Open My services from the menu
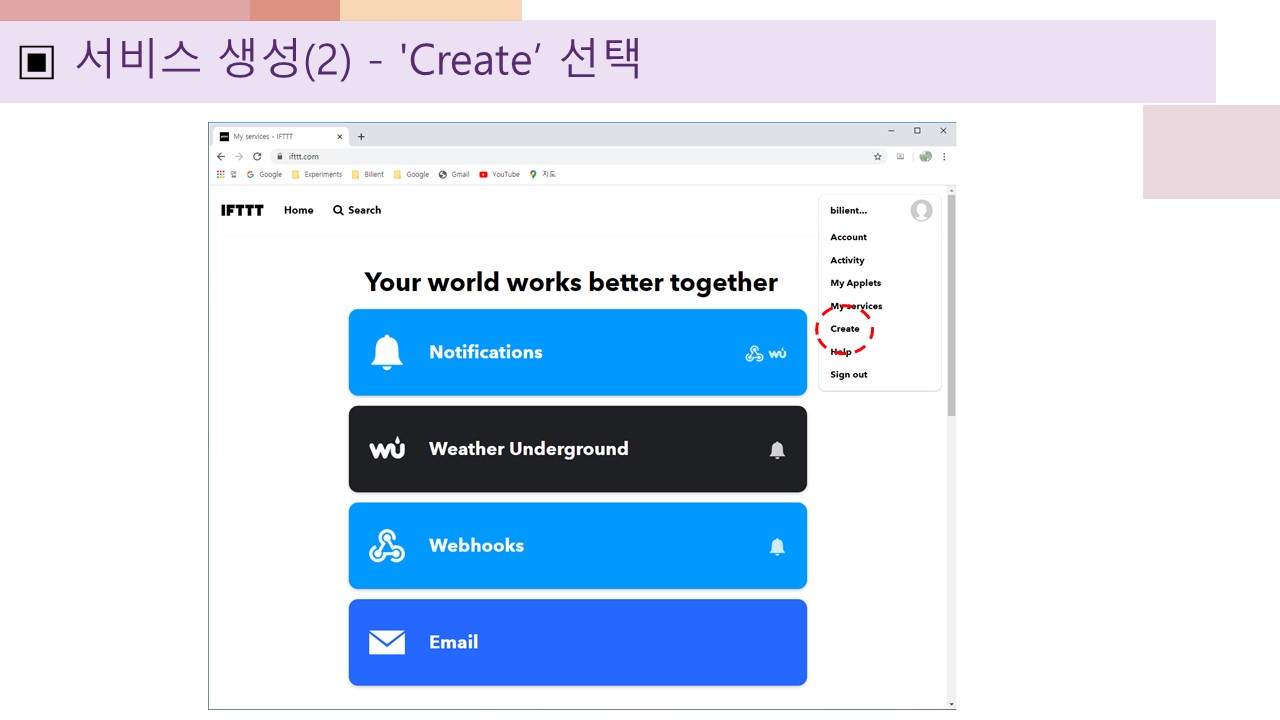Image resolution: width=1280 pixels, height=720 pixels. [856, 306]
